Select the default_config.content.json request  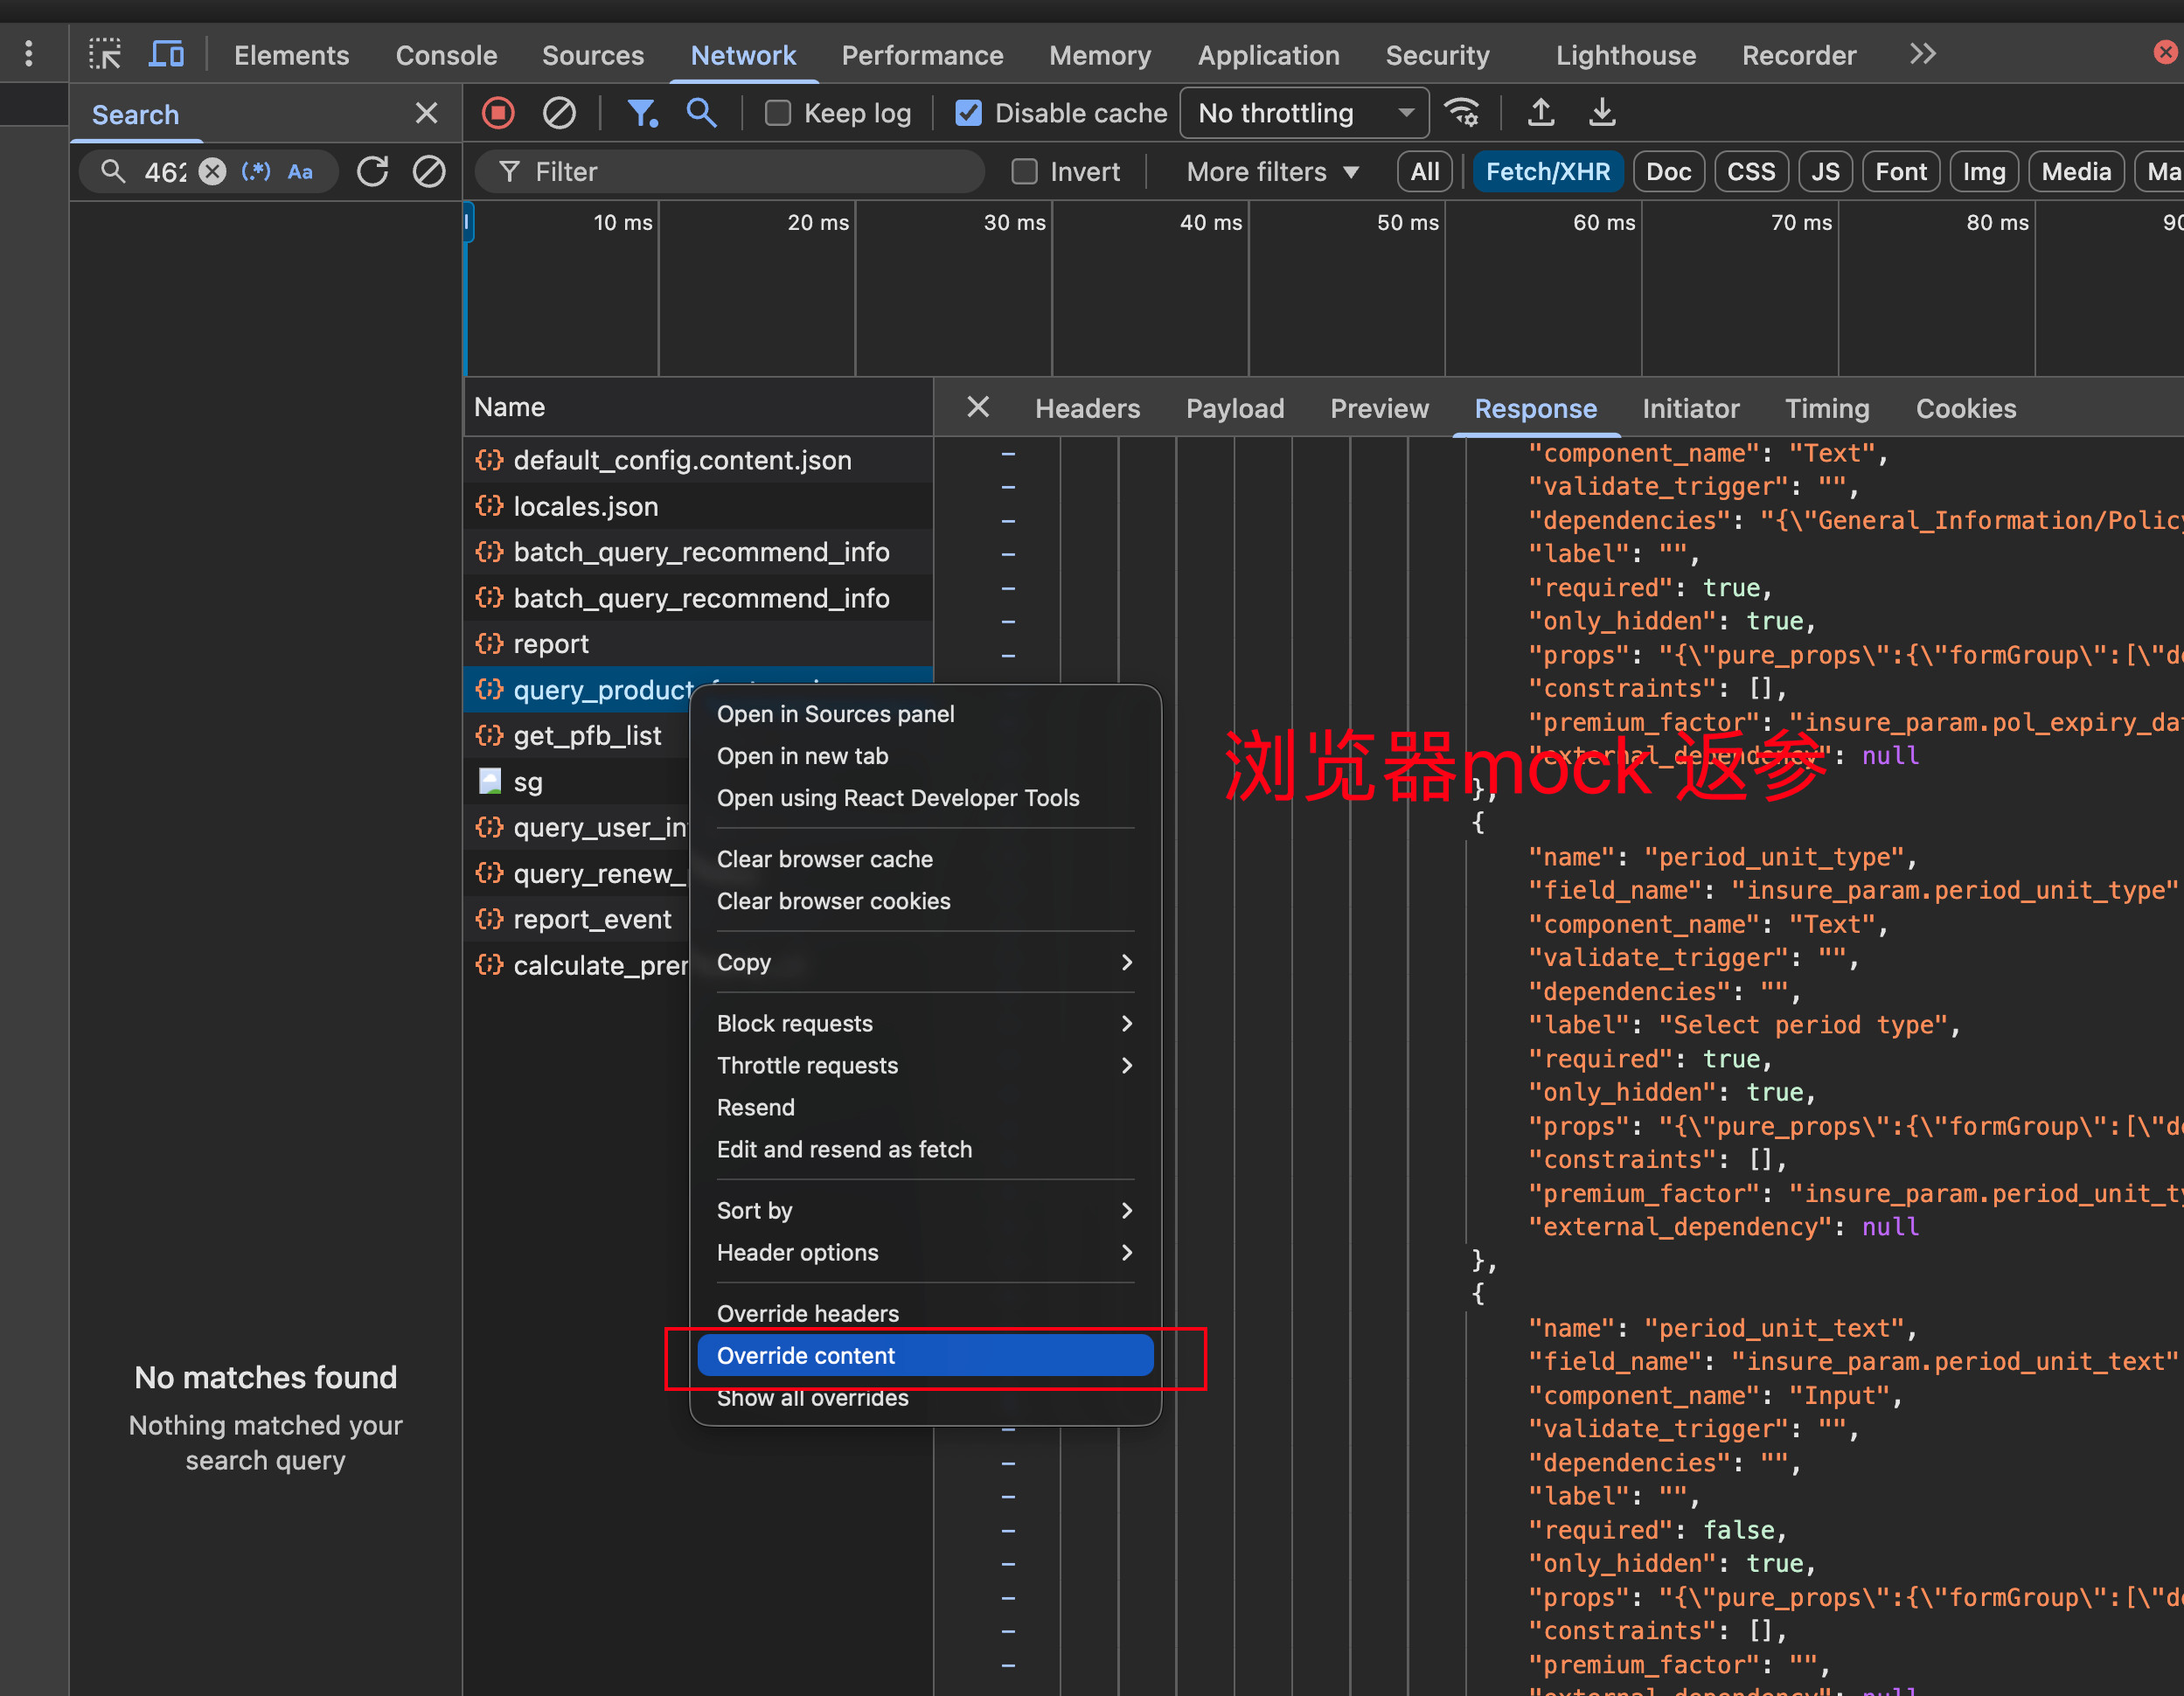699,460
